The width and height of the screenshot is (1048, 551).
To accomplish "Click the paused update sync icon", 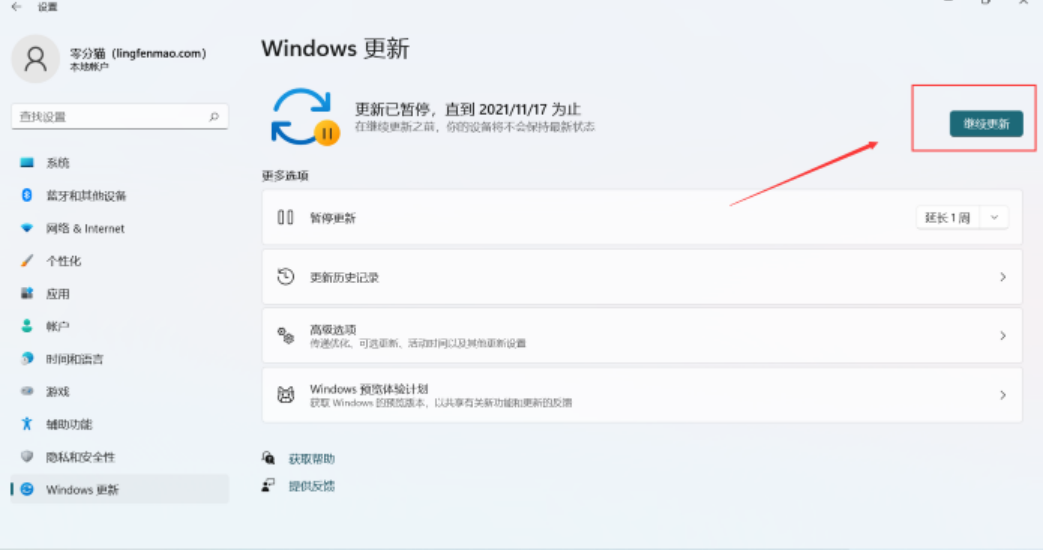I will [304, 117].
